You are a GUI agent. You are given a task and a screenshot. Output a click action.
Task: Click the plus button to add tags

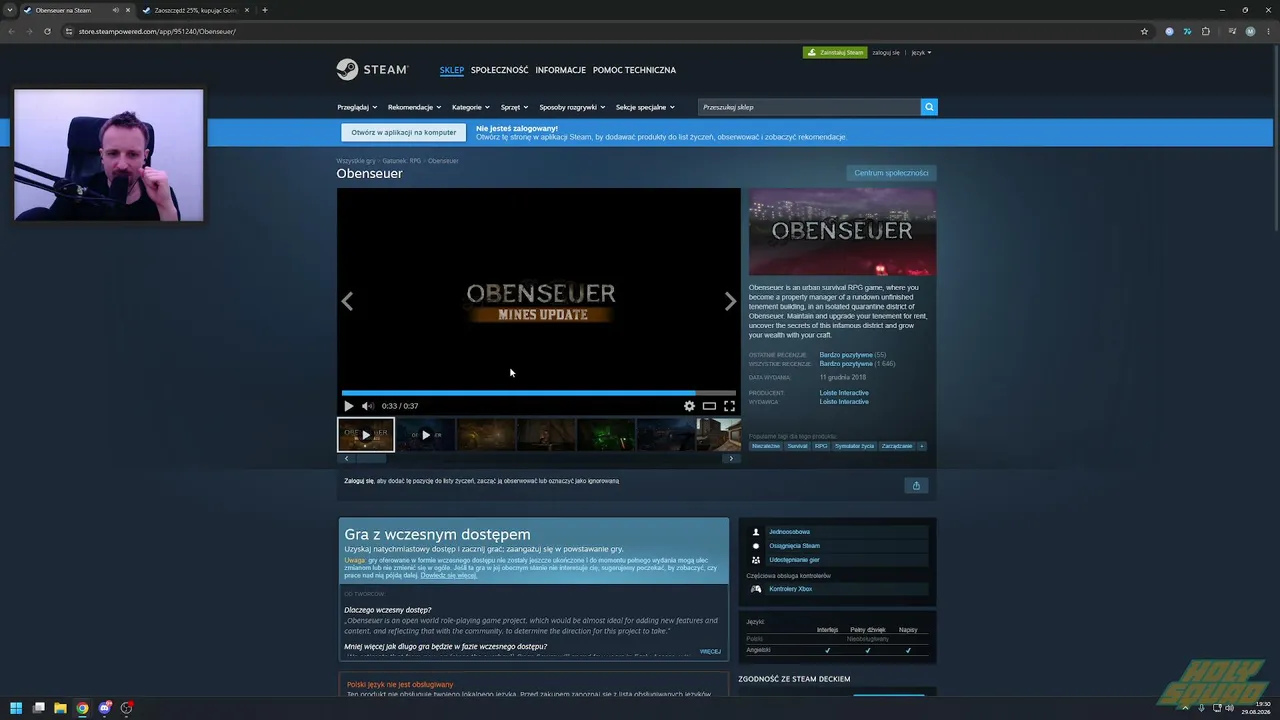click(921, 446)
